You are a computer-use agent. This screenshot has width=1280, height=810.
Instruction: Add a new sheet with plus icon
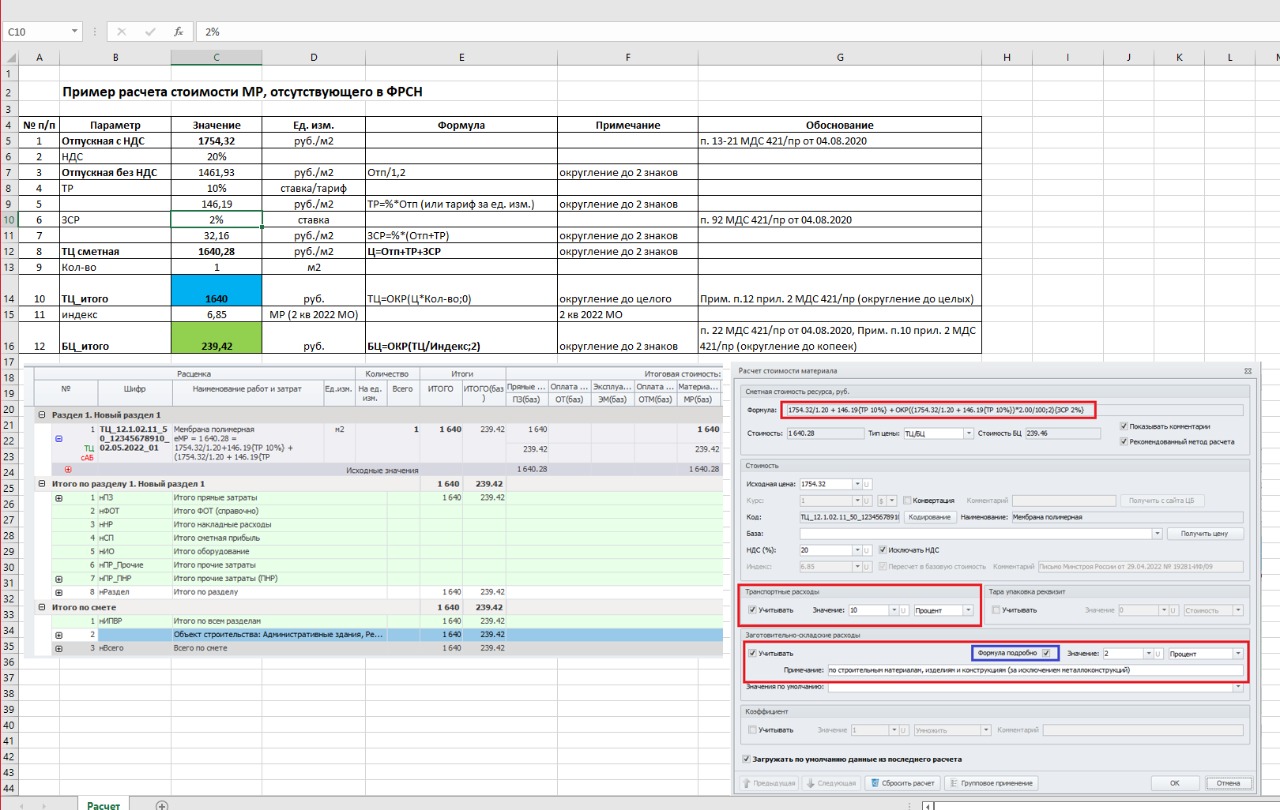pyautogui.click(x=162, y=804)
